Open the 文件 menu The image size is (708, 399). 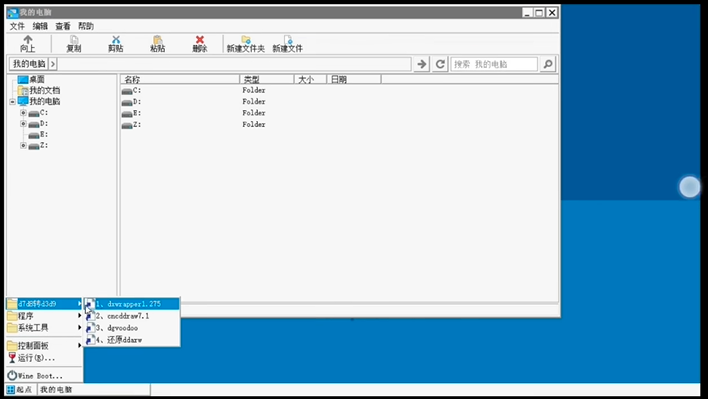pos(17,26)
